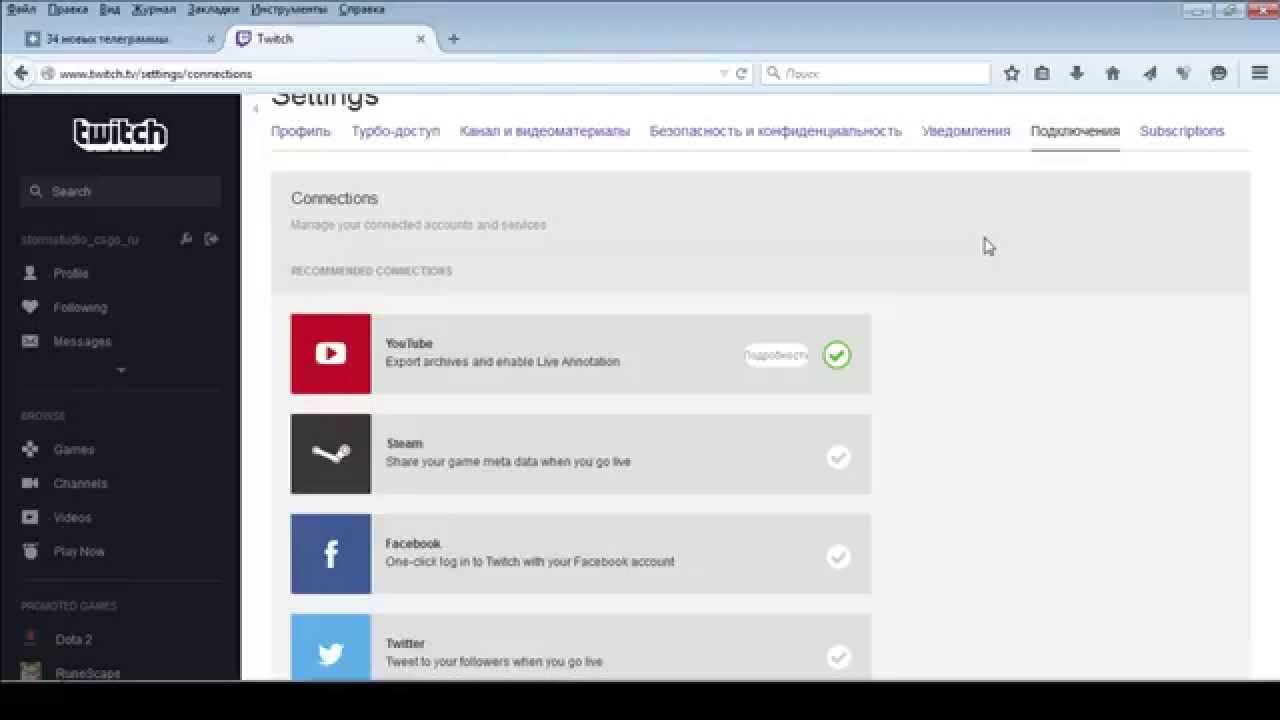This screenshot has width=1280, height=720.
Task: Open the Файл menu
Action: pos(21,9)
